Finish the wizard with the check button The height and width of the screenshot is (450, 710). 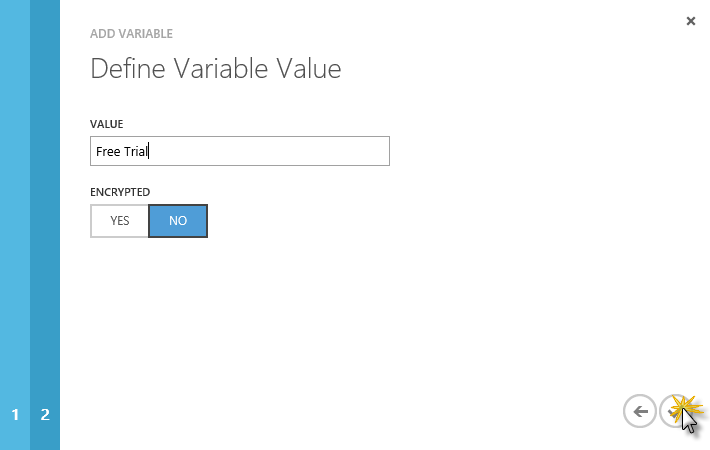675,411
